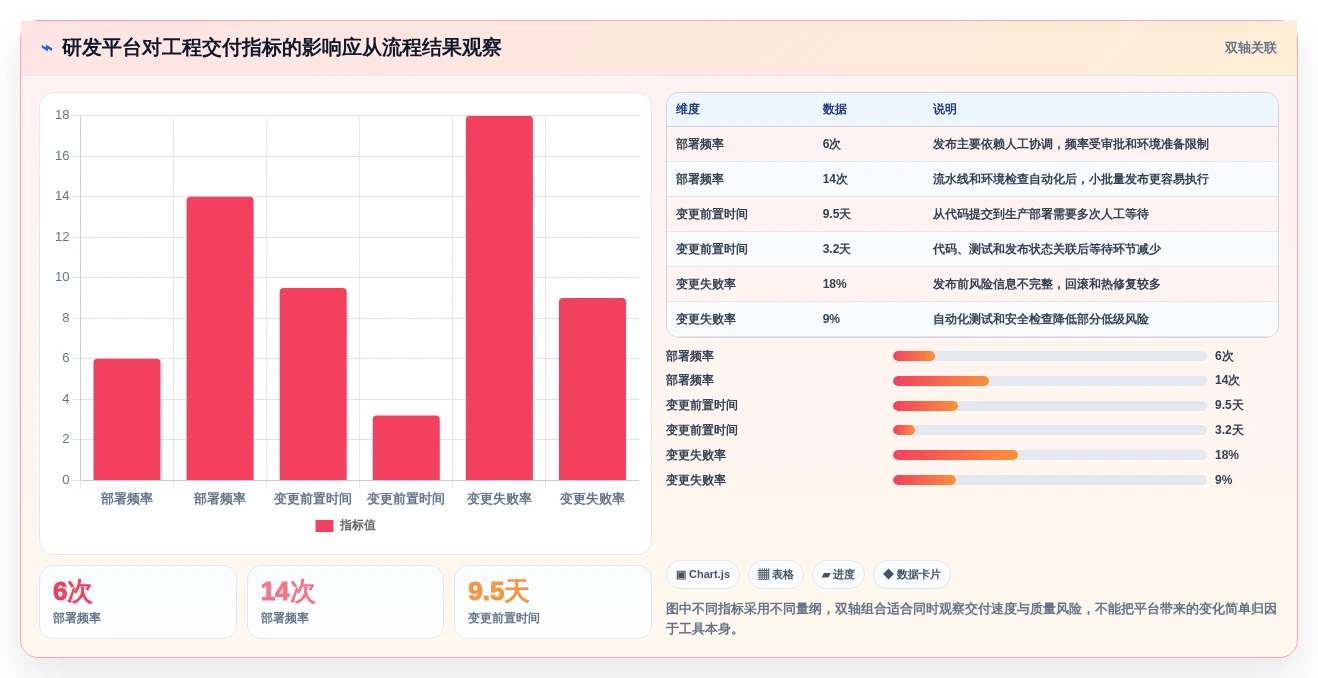The width and height of the screenshot is (1318, 678).
Task: Open the 9.5天 变更前置时间 stat card
Action: pyautogui.click(x=553, y=602)
